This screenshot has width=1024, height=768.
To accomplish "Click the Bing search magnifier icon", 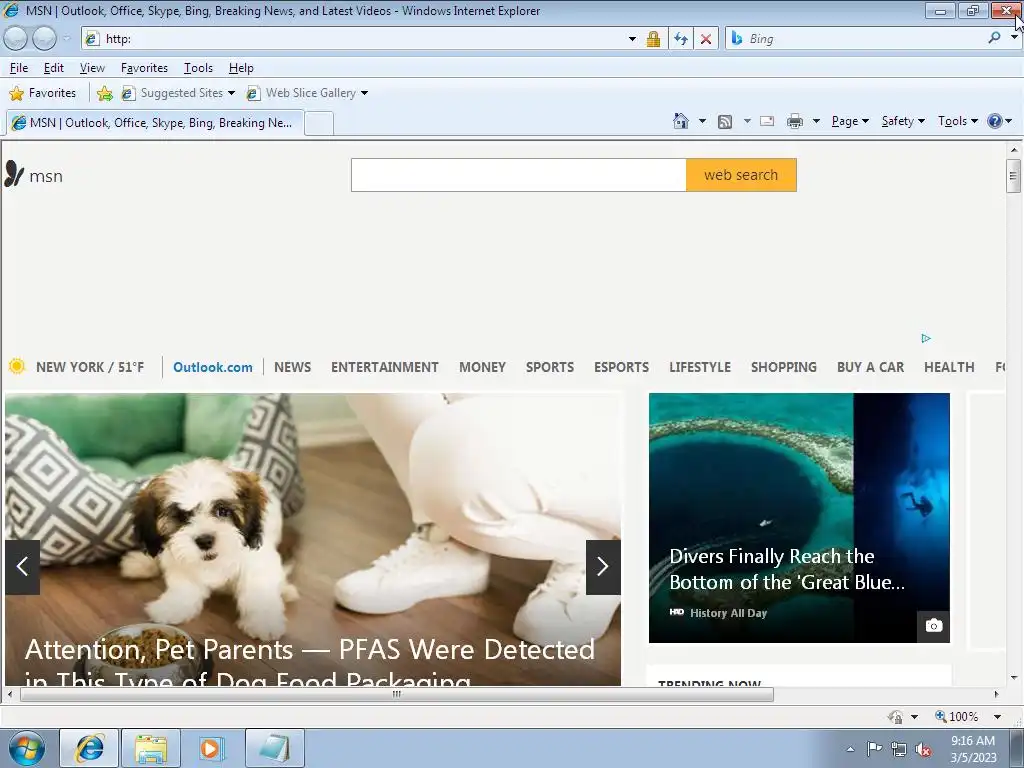I will click(x=994, y=39).
